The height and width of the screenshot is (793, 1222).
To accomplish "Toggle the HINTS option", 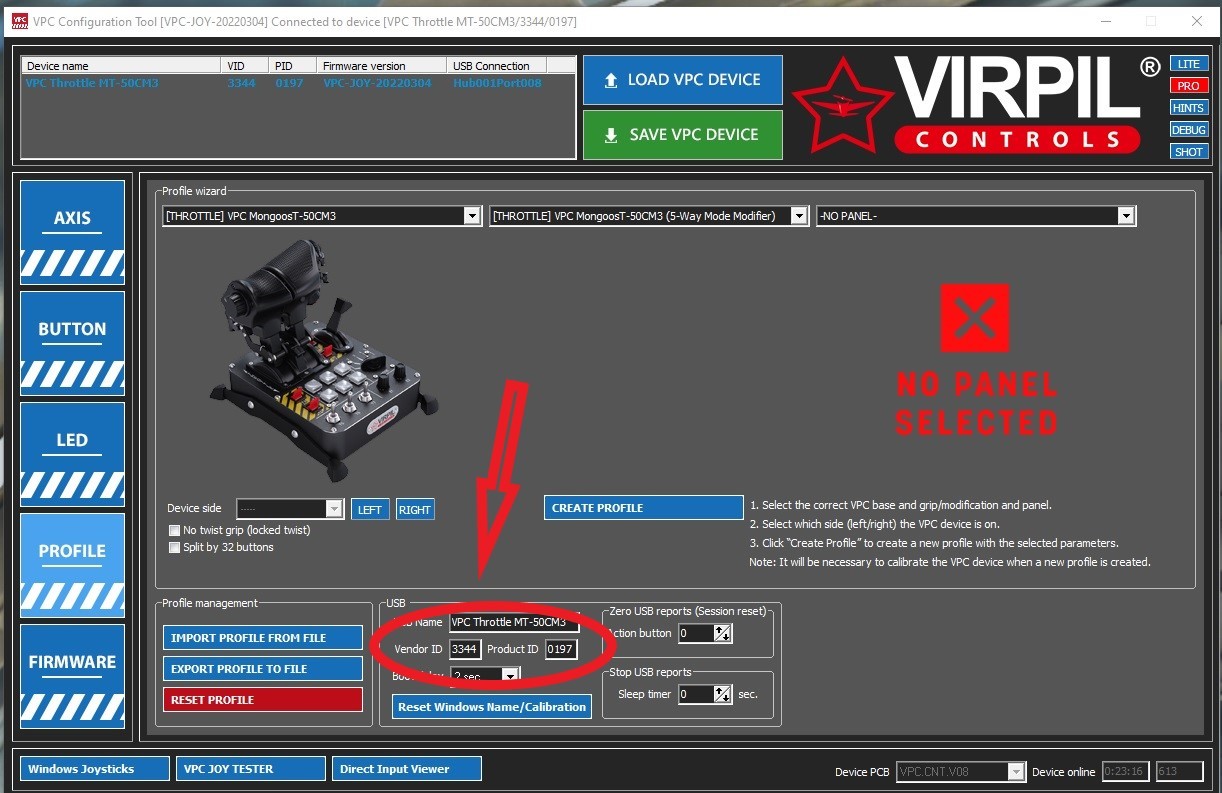I will click(x=1188, y=108).
